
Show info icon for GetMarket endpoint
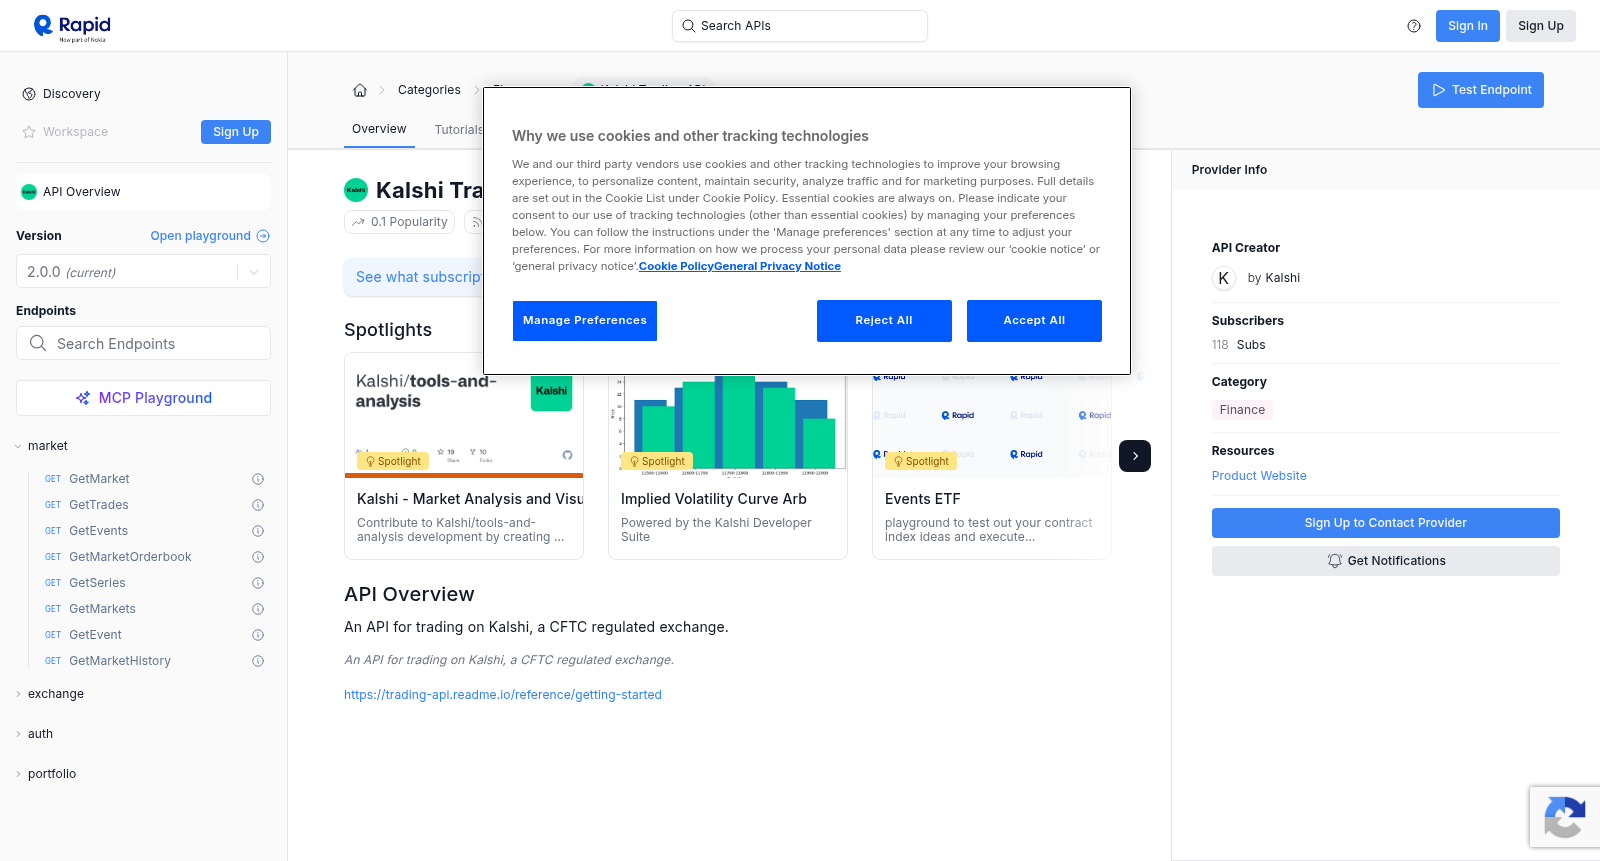click(258, 479)
